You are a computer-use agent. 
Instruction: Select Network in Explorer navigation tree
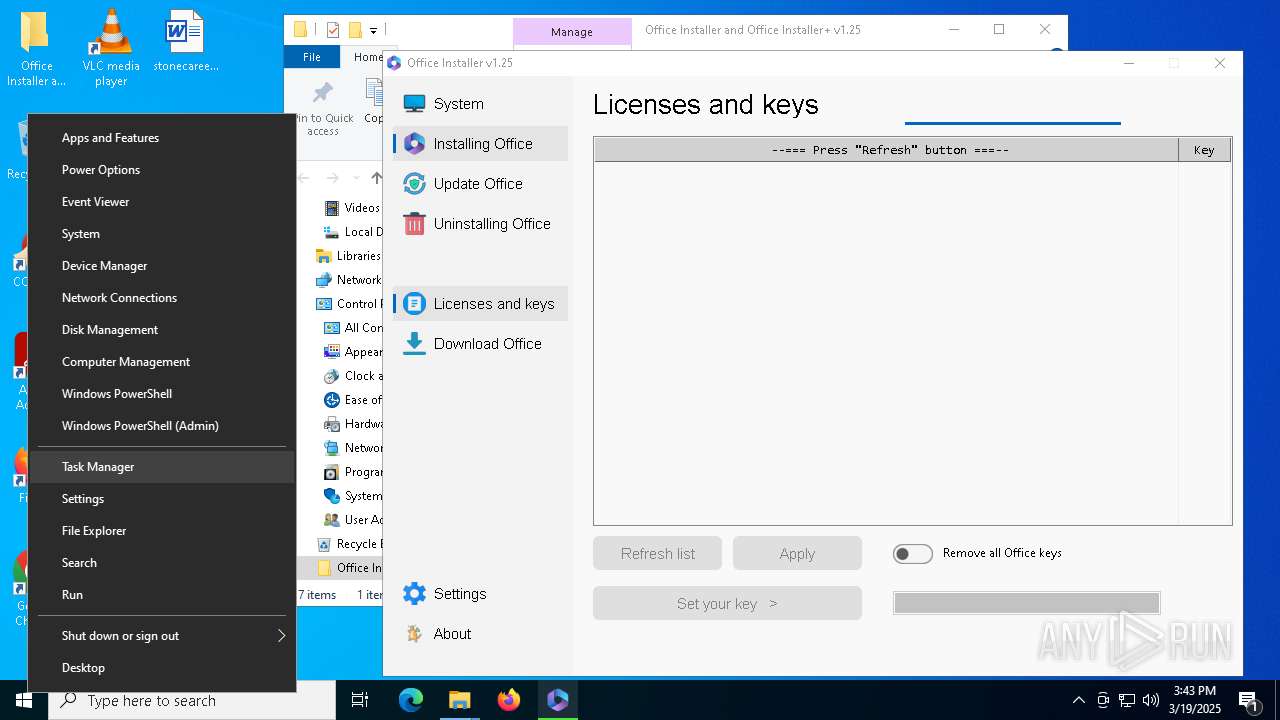click(x=348, y=280)
